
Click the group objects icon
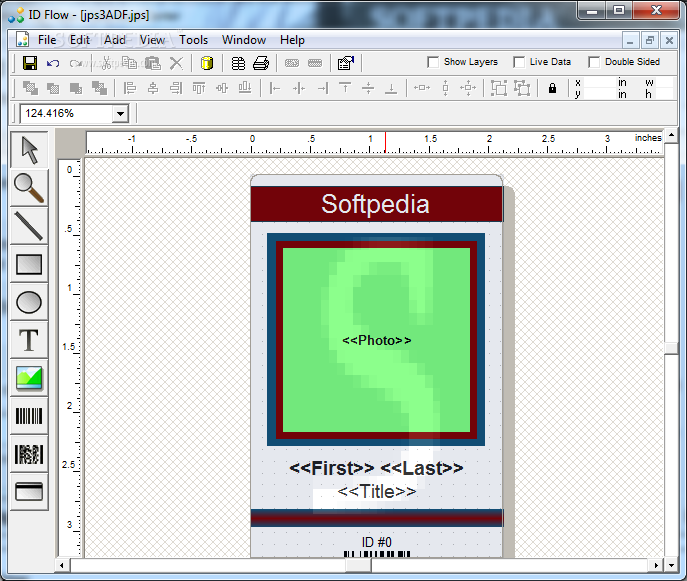click(x=499, y=88)
